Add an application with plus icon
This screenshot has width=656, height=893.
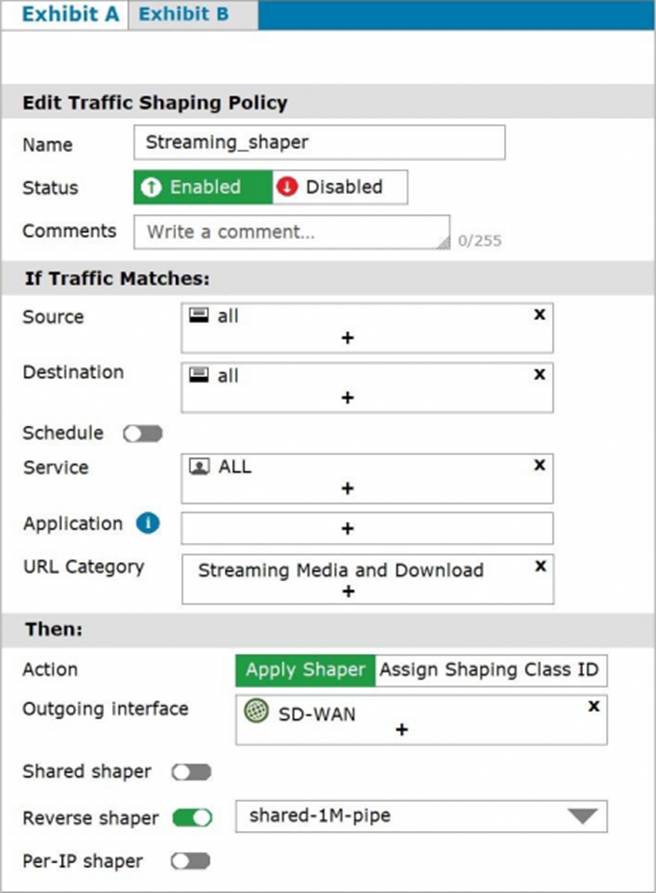[x=347, y=528]
